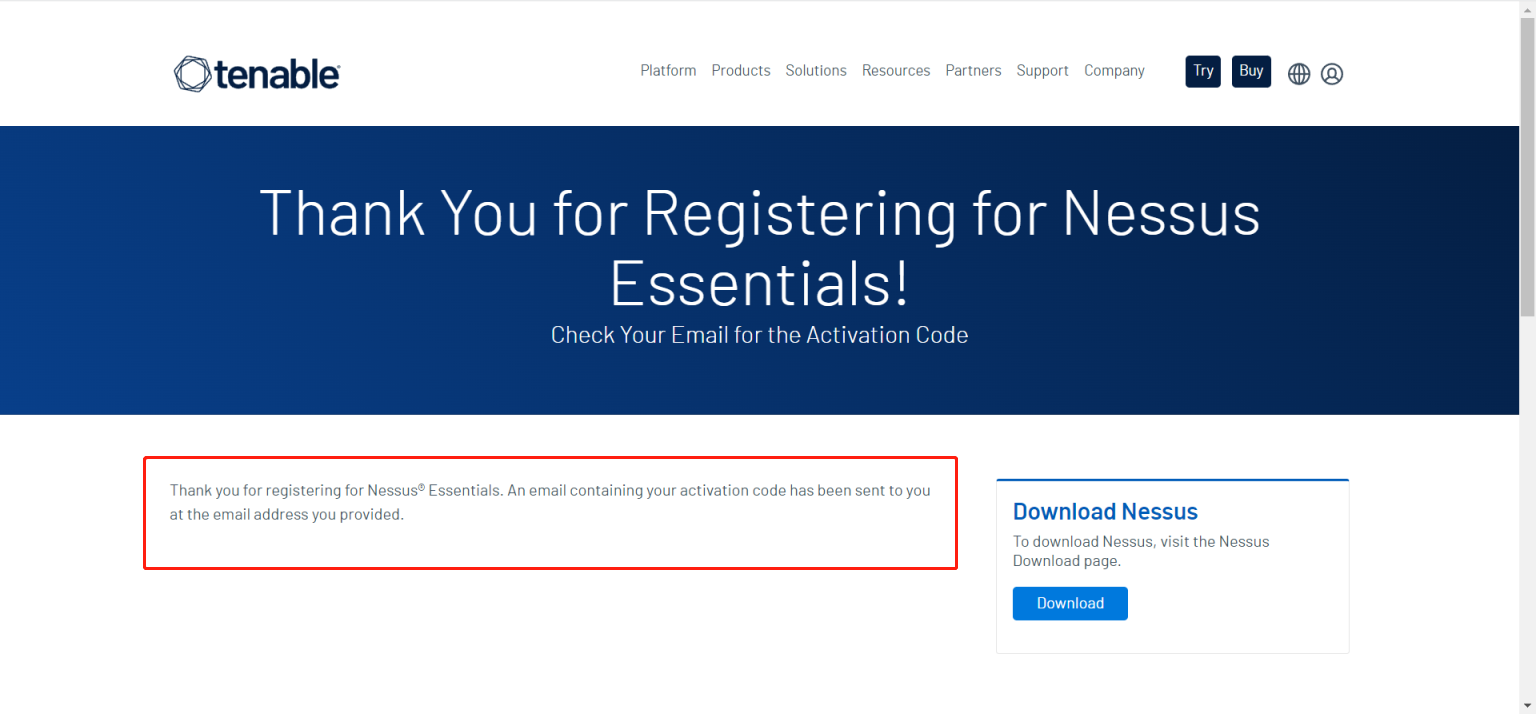Image resolution: width=1536 pixels, height=714 pixels.
Task: Click the blue Download button
Action: coord(1070,603)
